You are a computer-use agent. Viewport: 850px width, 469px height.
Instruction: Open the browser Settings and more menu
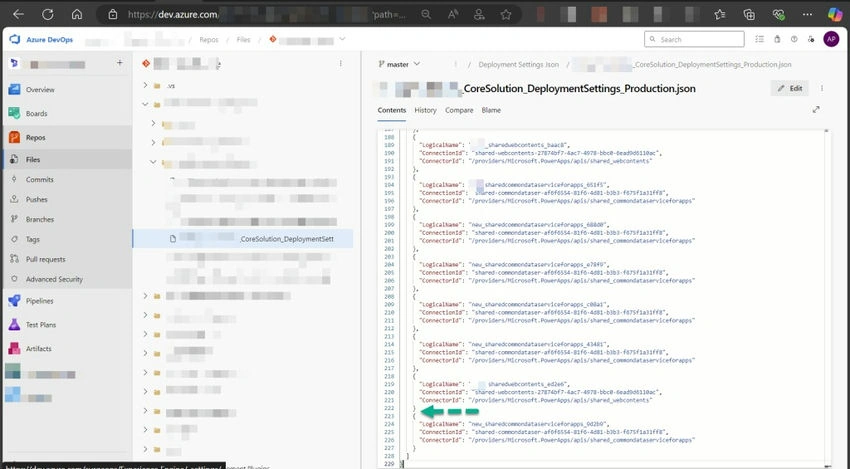(x=807, y=15)
